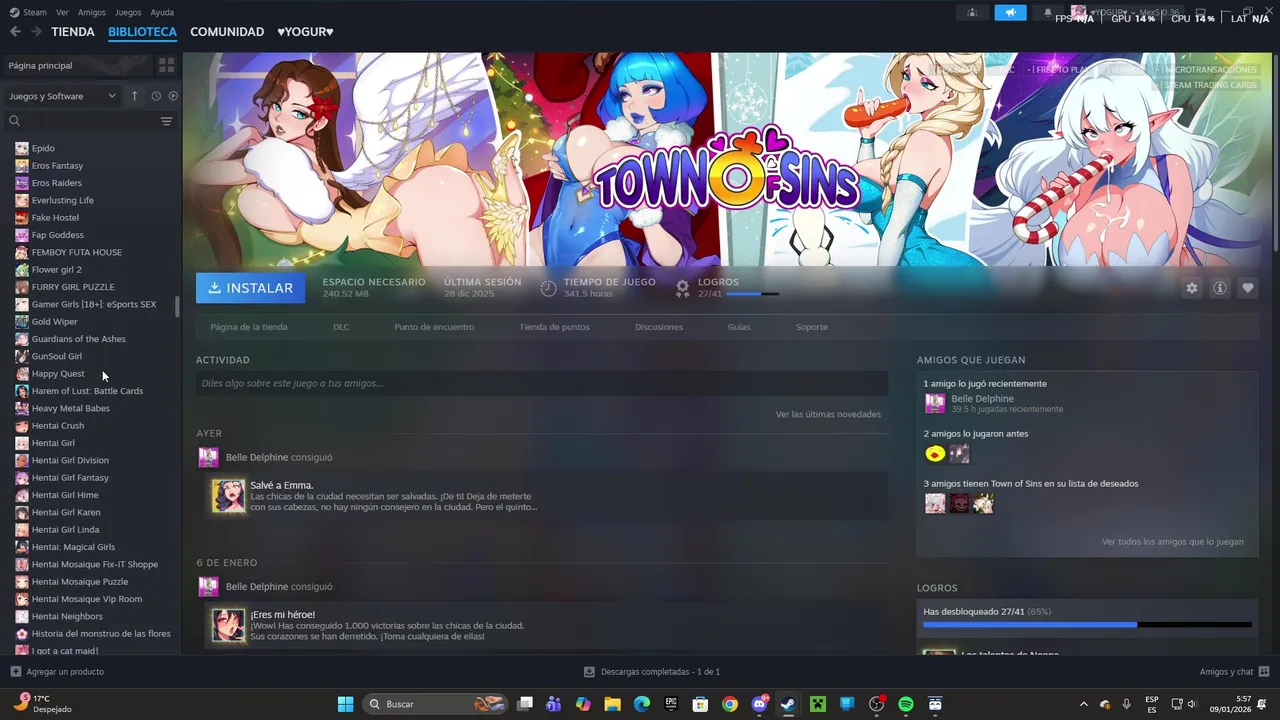Screen dimensions: 1280x720
Task: Open Google Chrome from the taskbar
Action: (730, 704)
